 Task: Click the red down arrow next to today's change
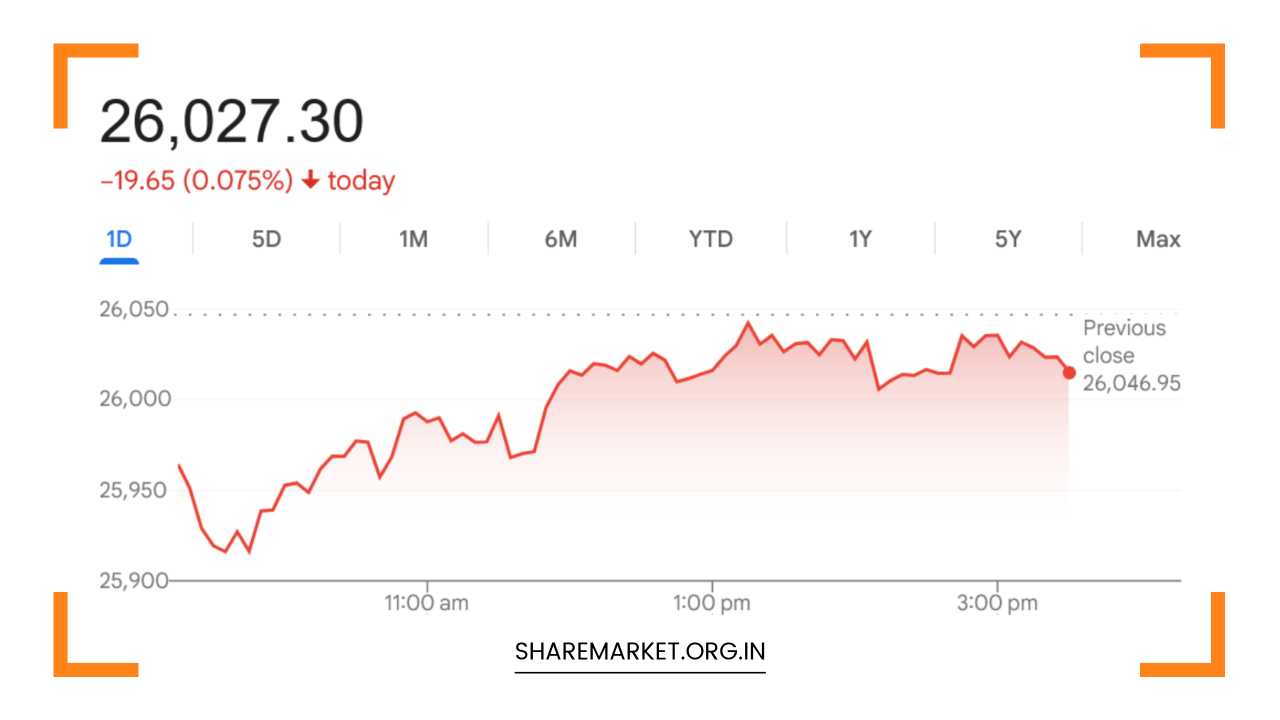311,180
